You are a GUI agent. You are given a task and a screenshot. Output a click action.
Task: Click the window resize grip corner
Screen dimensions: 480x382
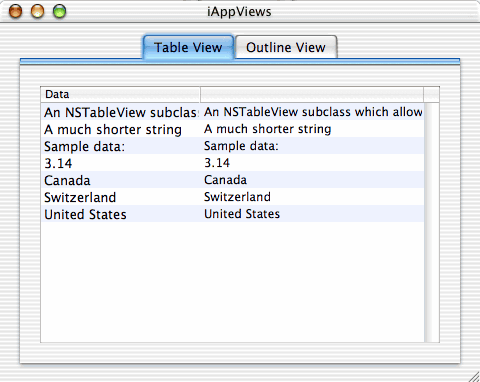click(x=474, y=376)
